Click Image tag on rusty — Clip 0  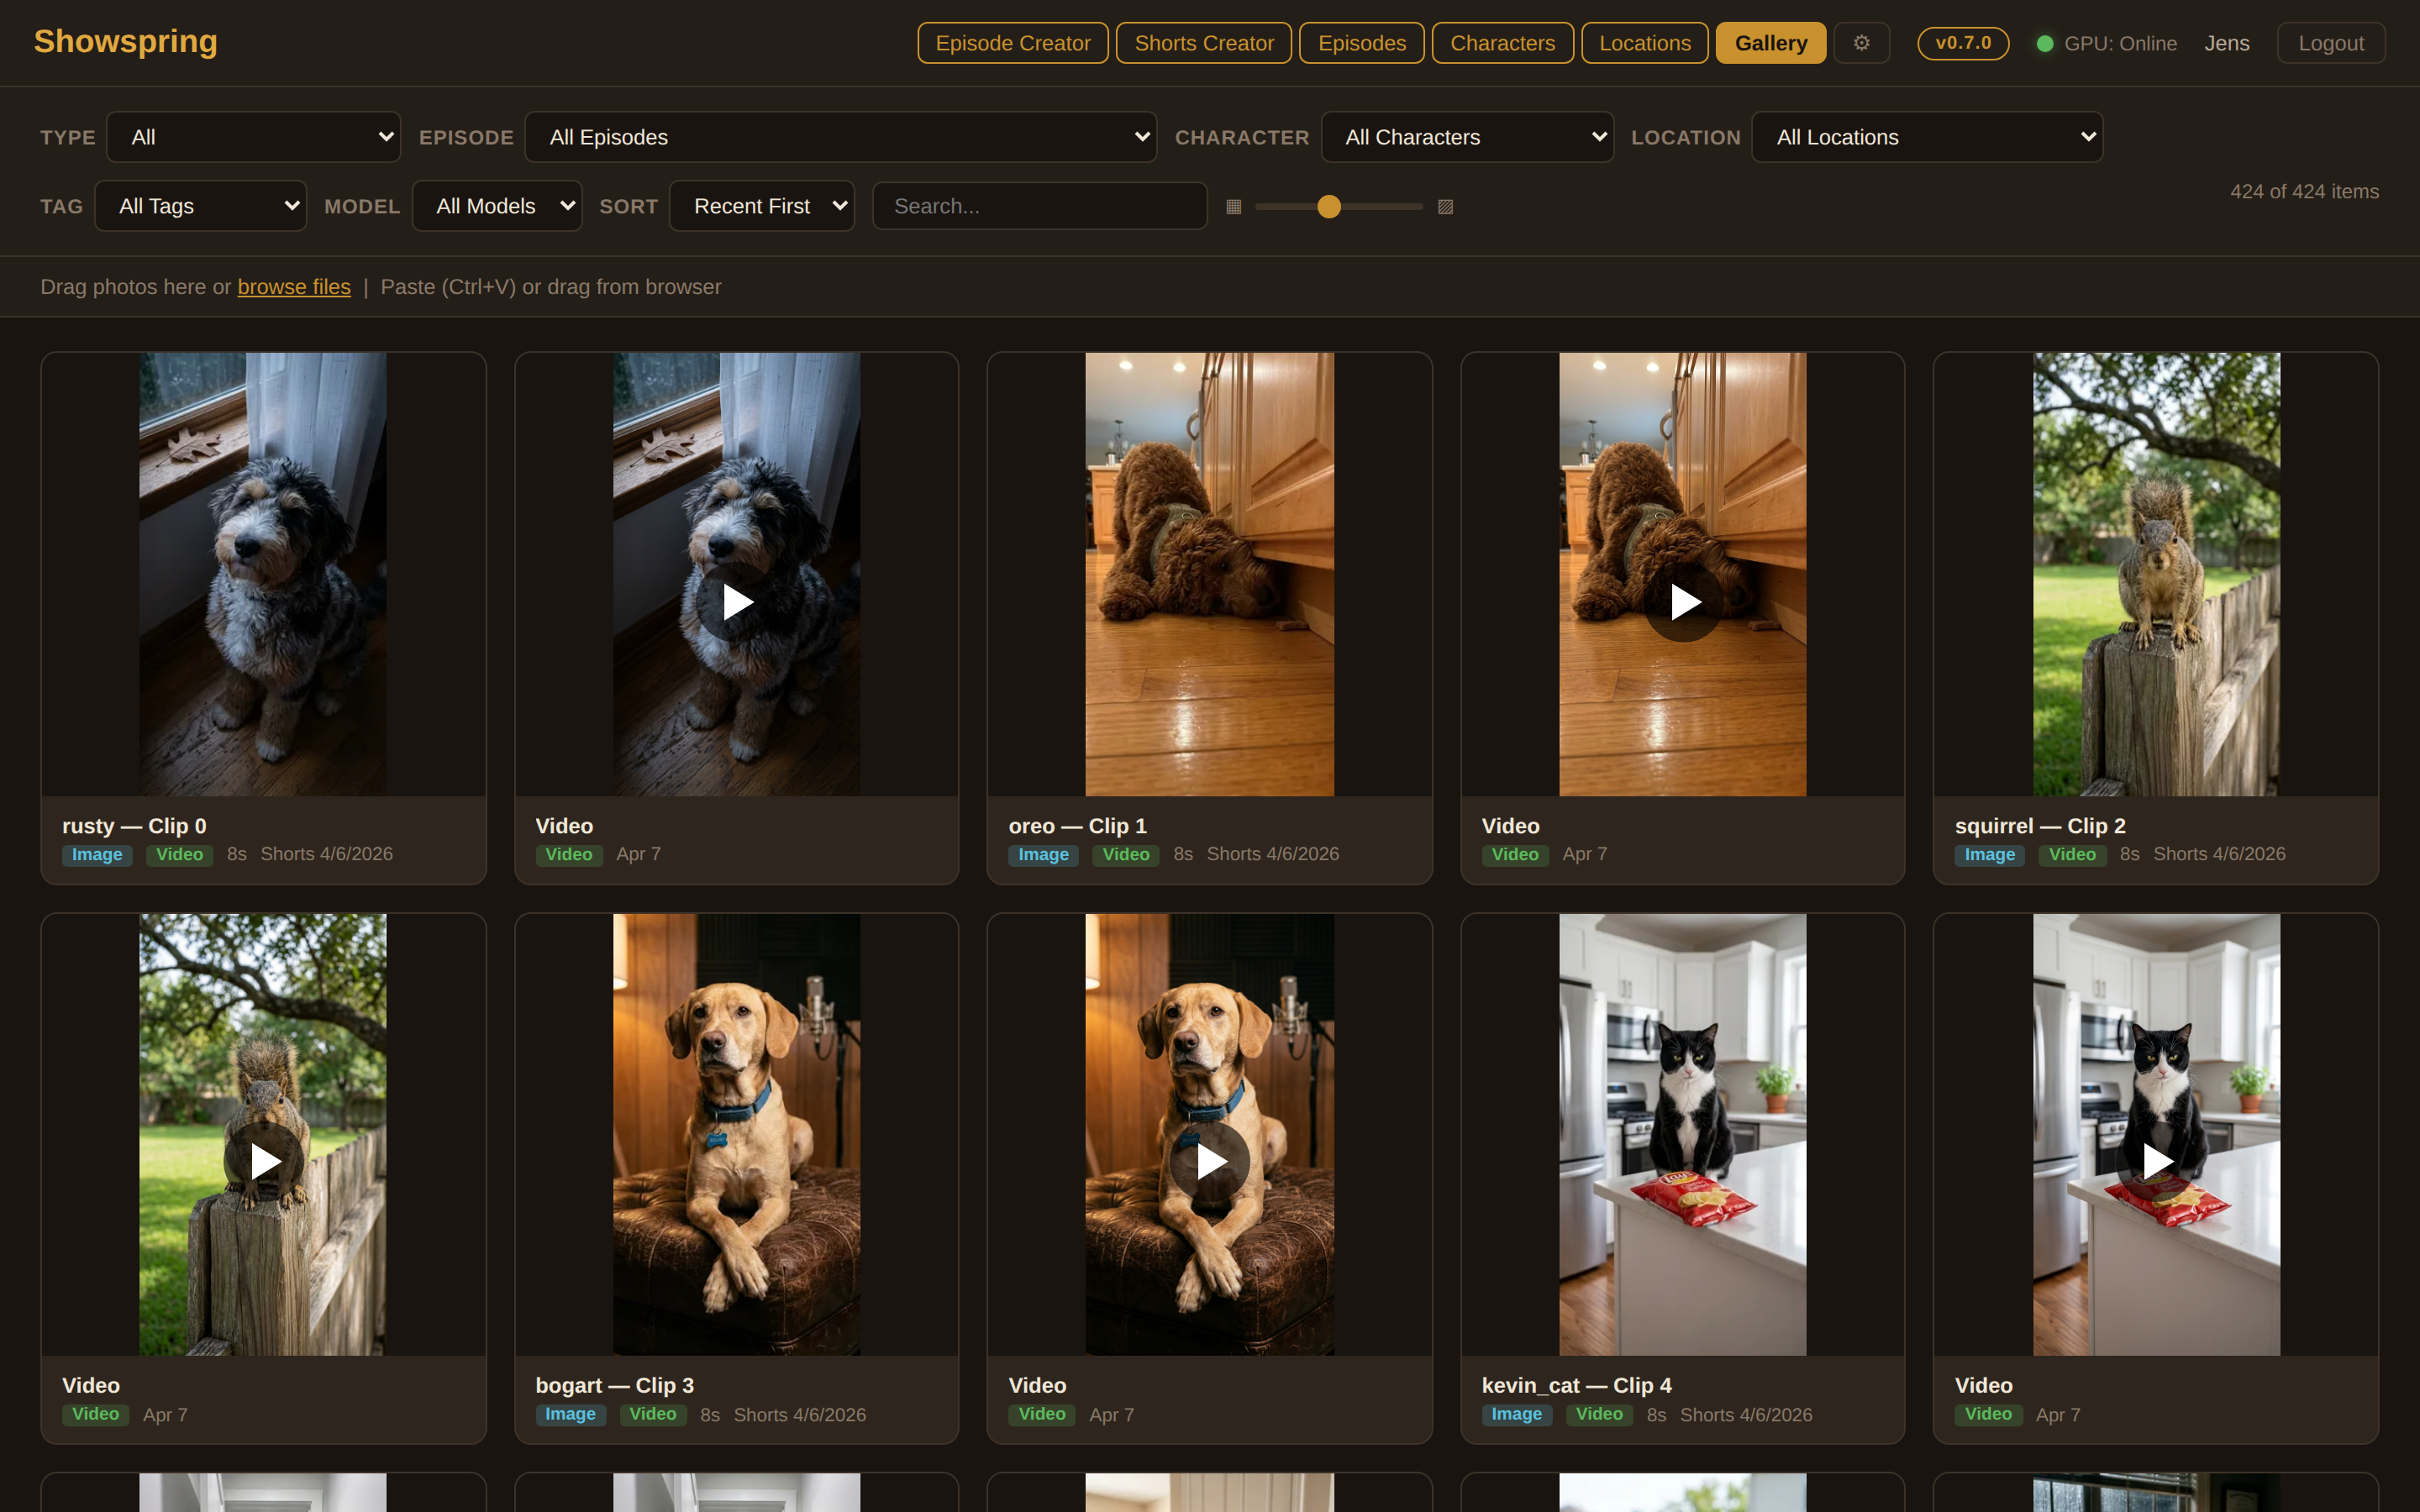pos(97,855)
